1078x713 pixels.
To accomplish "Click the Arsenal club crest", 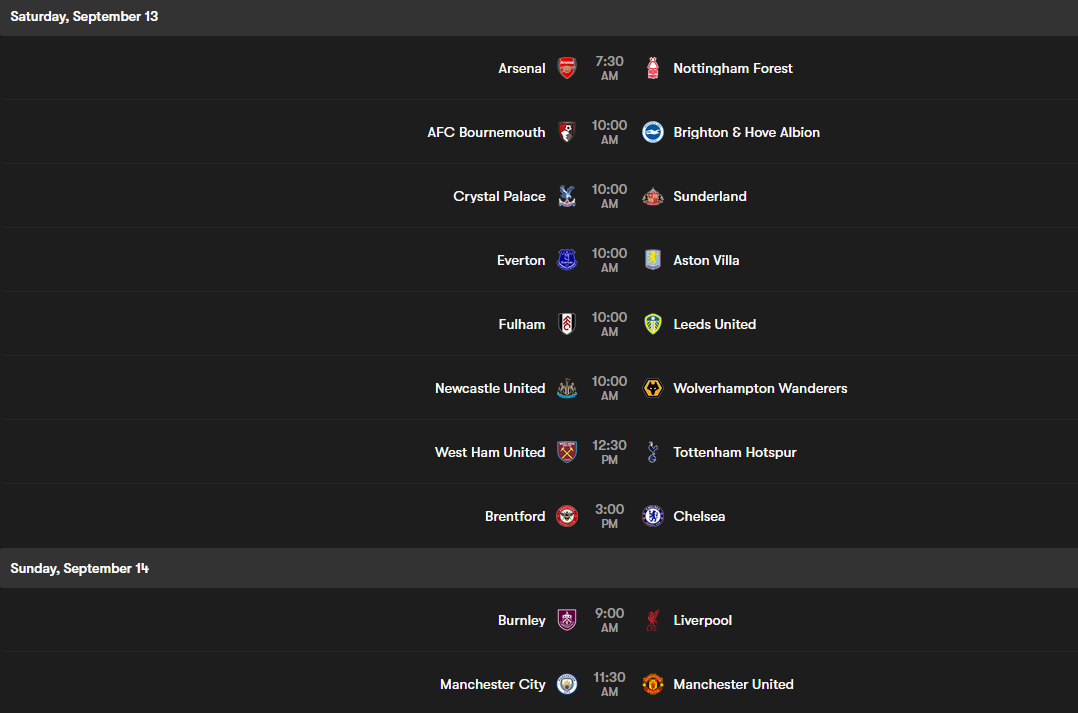I will tap(566, 68).
